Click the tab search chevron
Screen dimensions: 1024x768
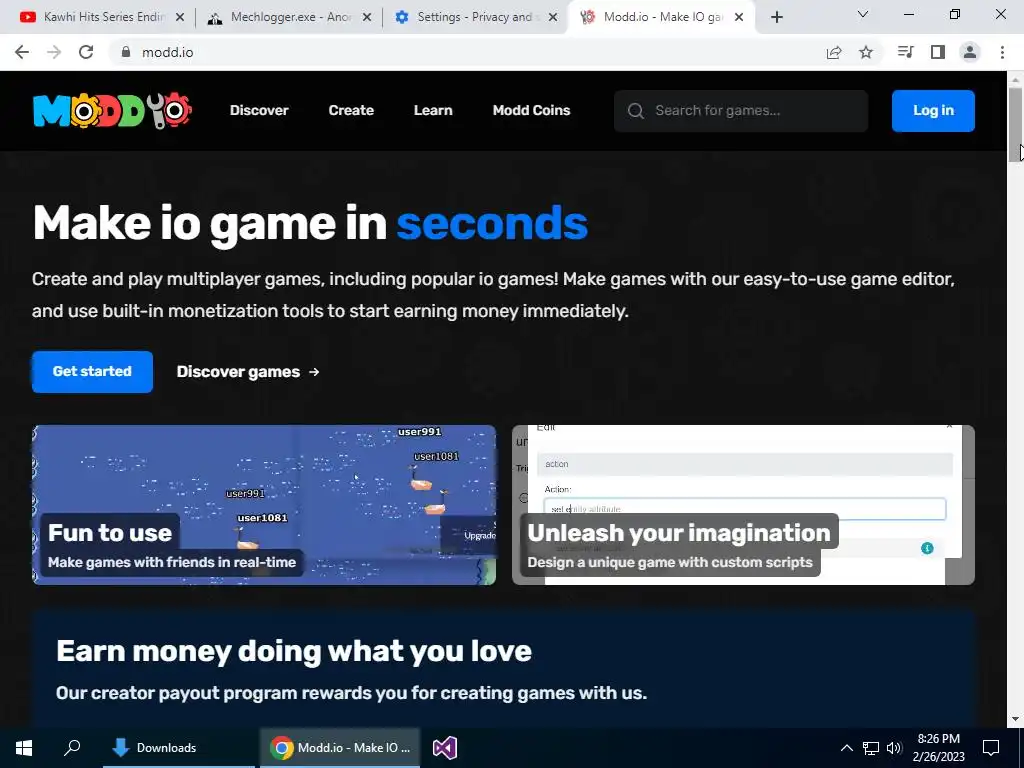tap(863, 14)
